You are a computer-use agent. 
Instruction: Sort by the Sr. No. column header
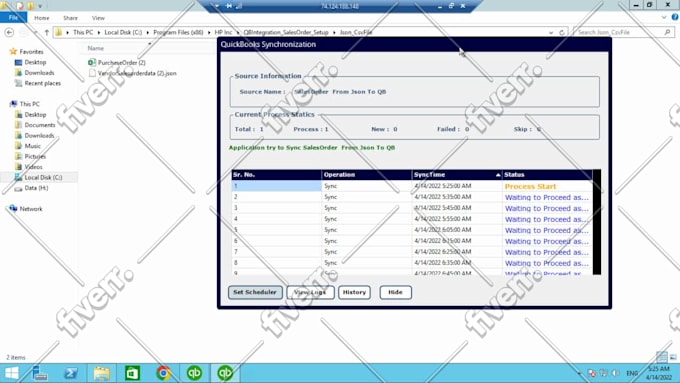[277, 175]
